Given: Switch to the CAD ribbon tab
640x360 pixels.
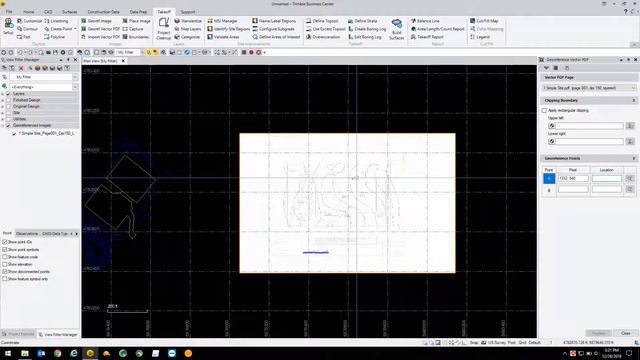Looking at the screenshot, I should click(x=48, y=12).
